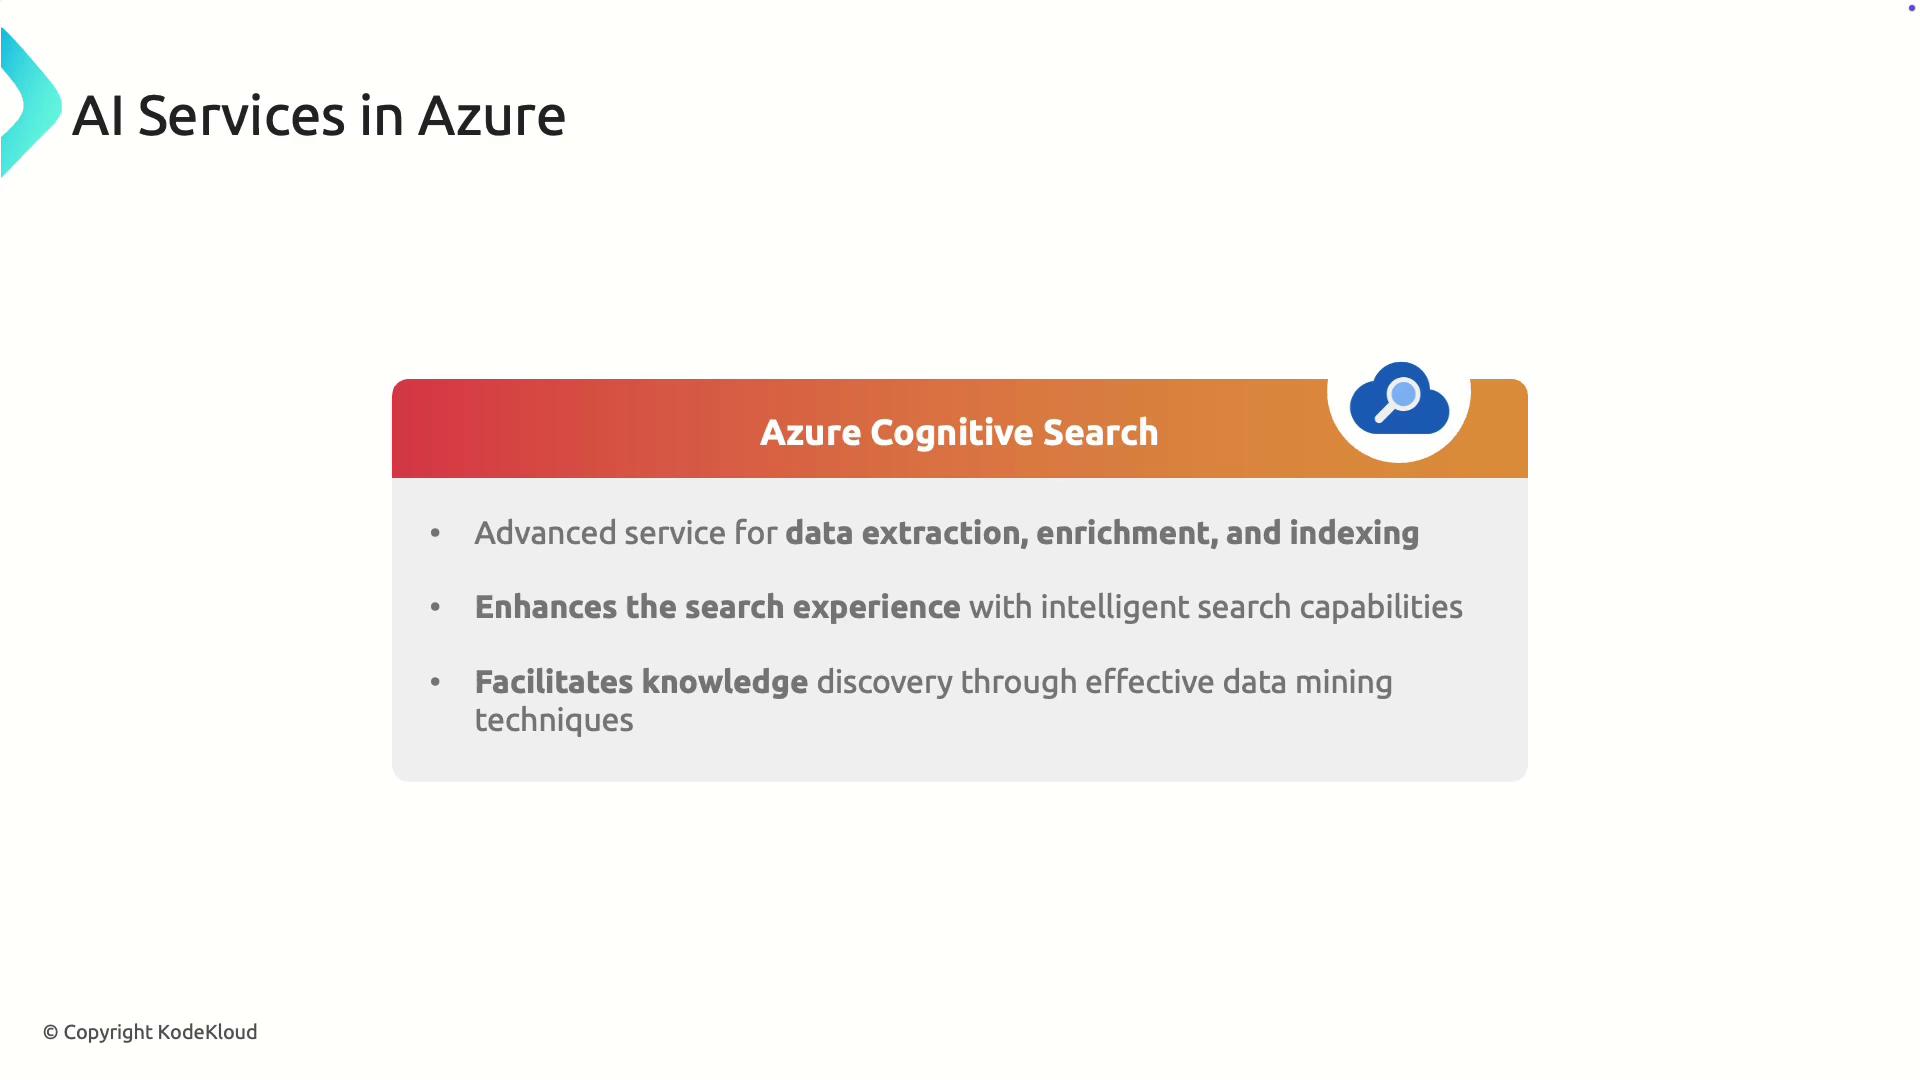Click the word "Azure" in the slide title
This screenshot has height=1080, width=1920.
[492, 115]
